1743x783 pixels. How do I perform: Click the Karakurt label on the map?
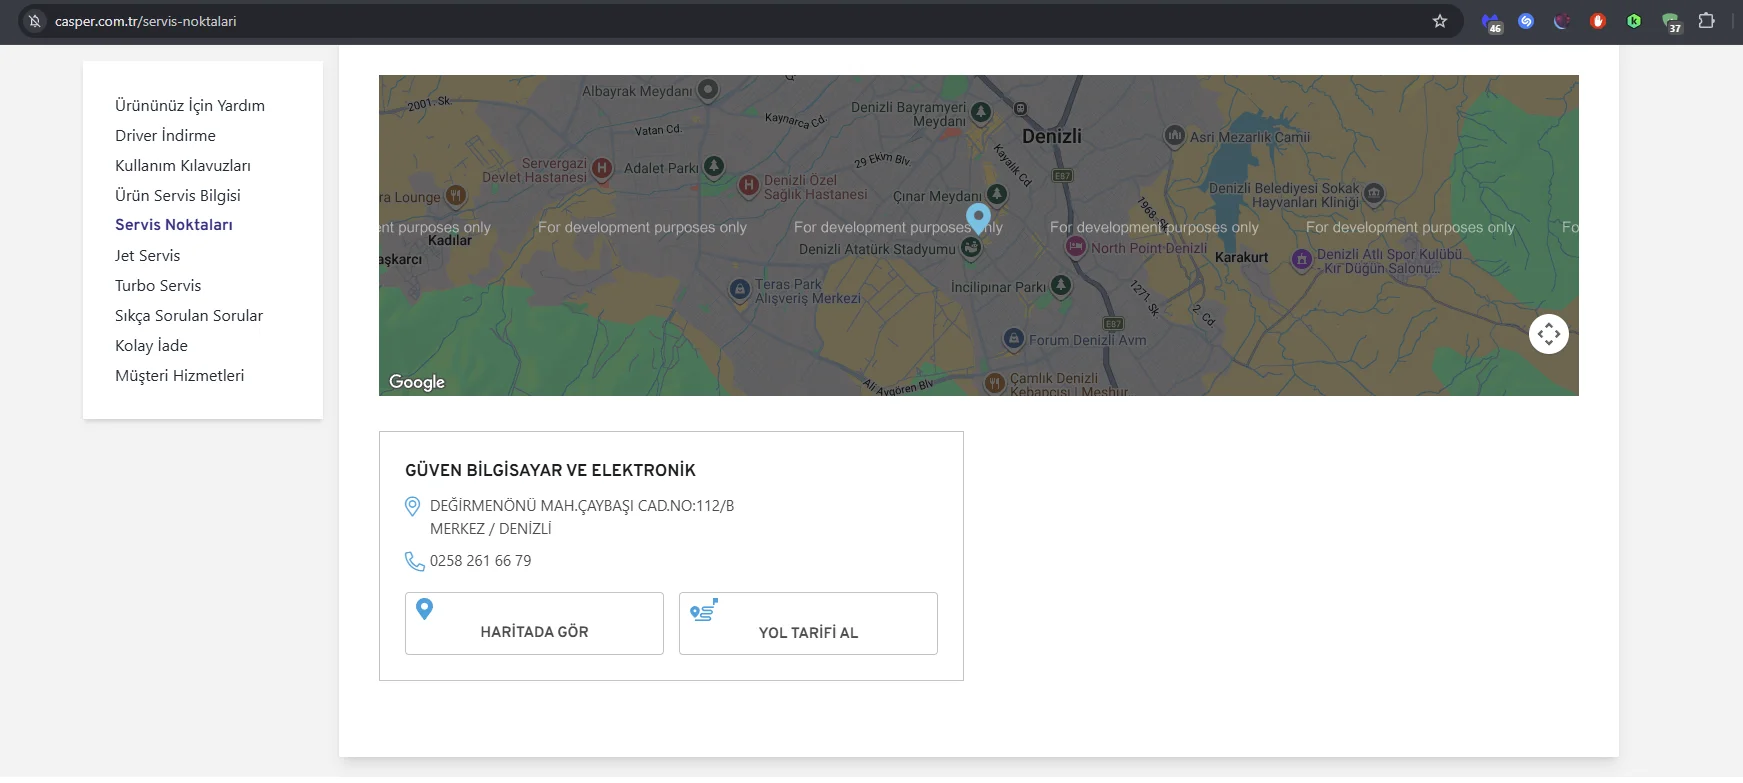pyautogui.click(x=1241, y=257)
